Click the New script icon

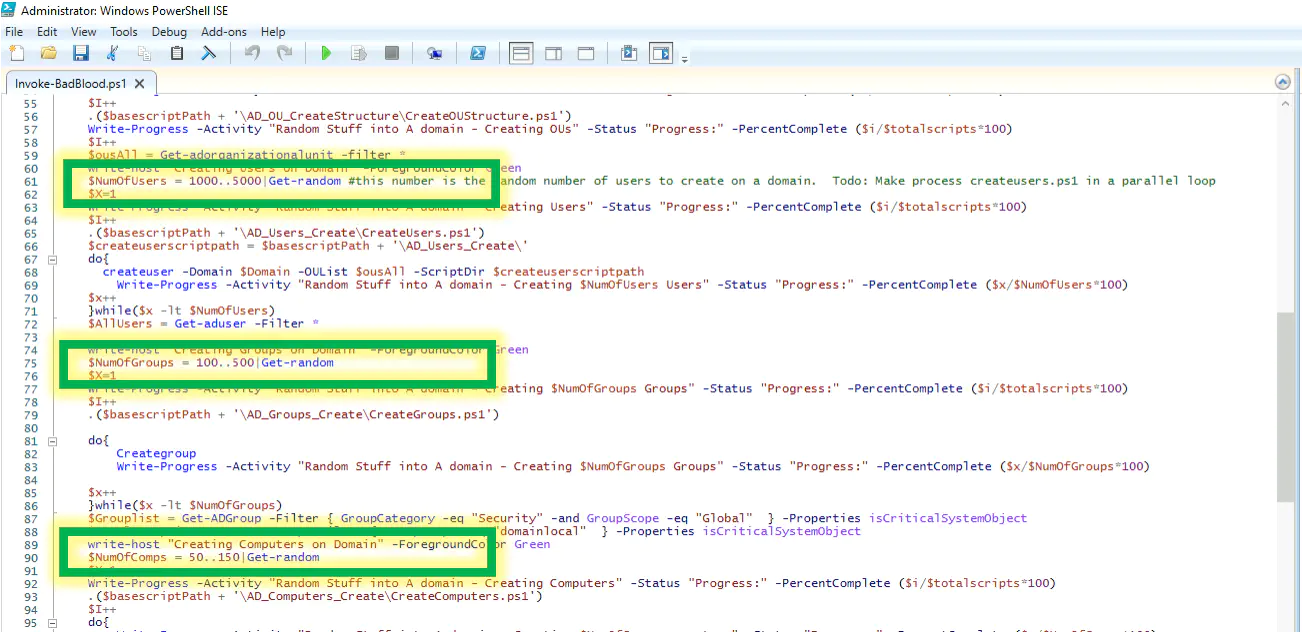(x=16, y=54)
